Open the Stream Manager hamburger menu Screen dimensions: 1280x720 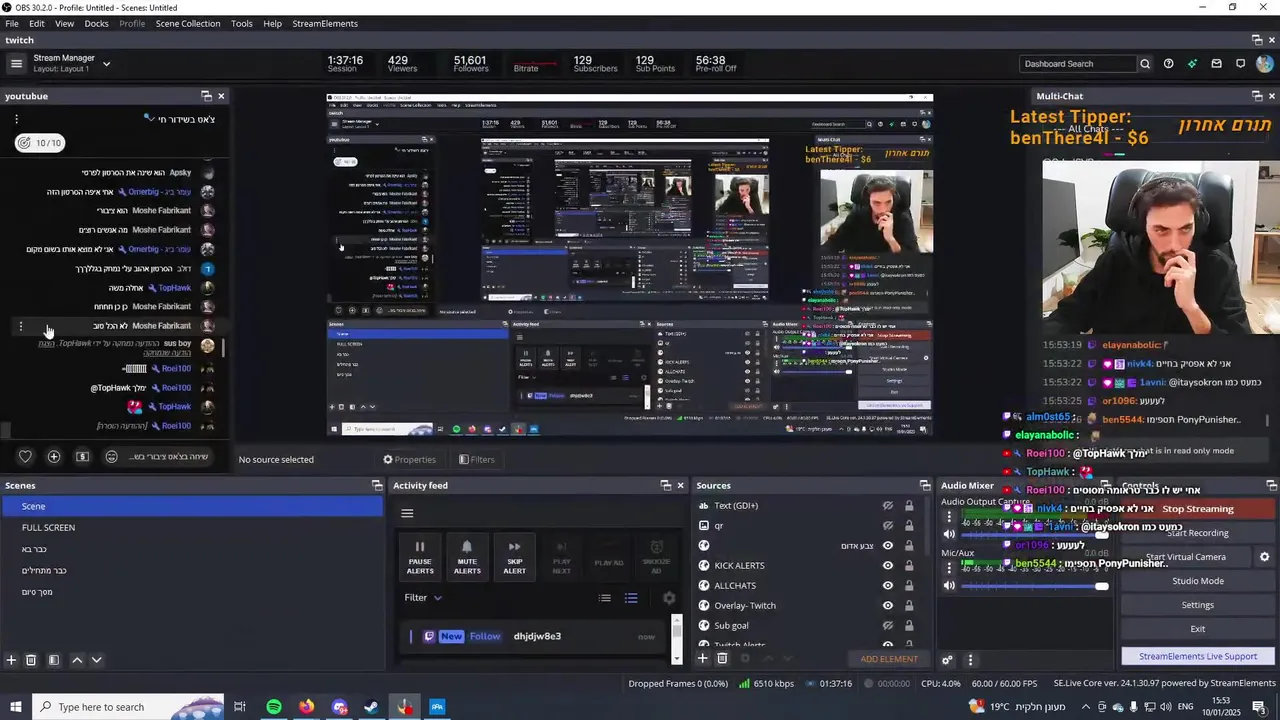pyautogui.click(x=16, y=64)
